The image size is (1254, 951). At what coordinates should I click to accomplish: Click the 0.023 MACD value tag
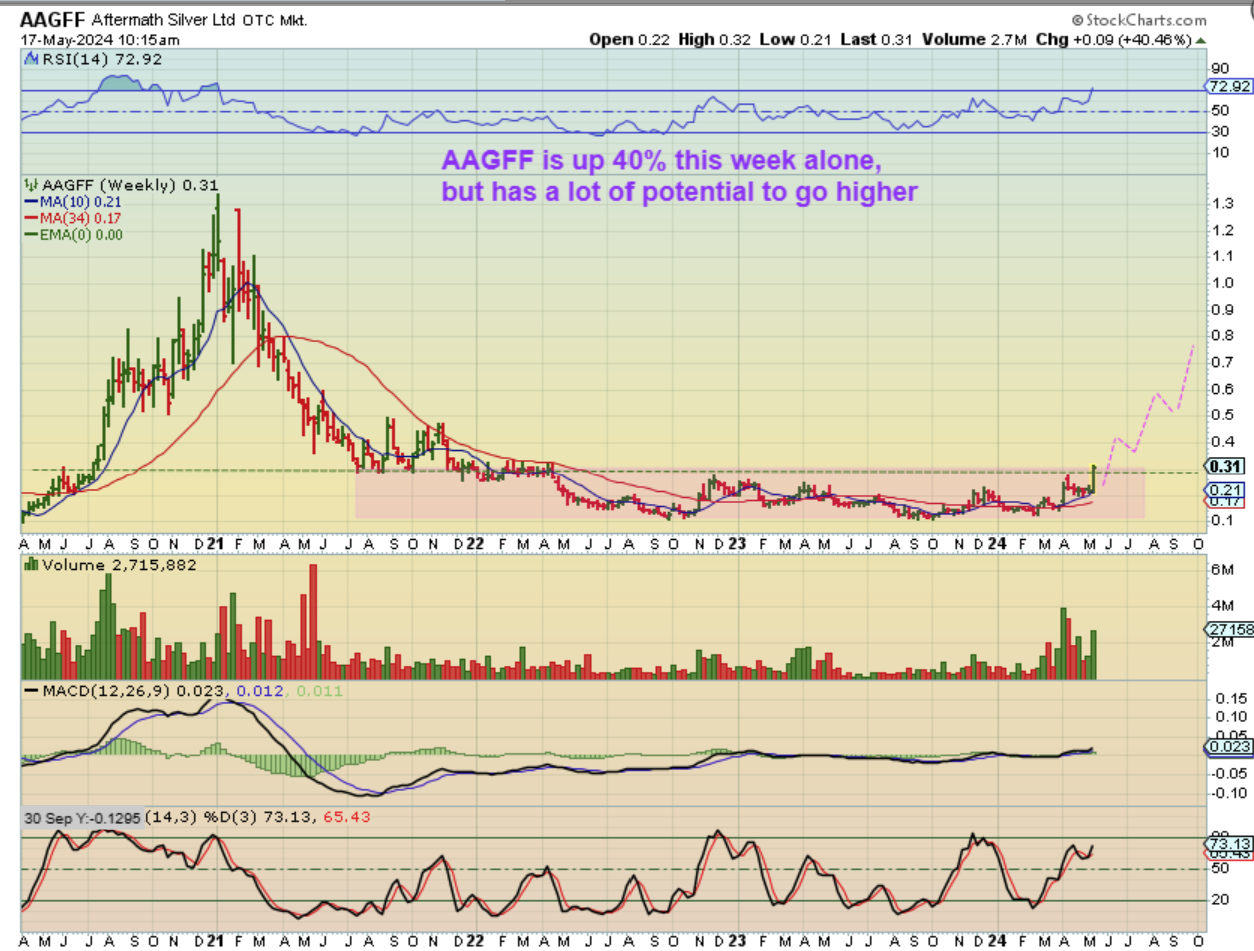click(1227, 745)
